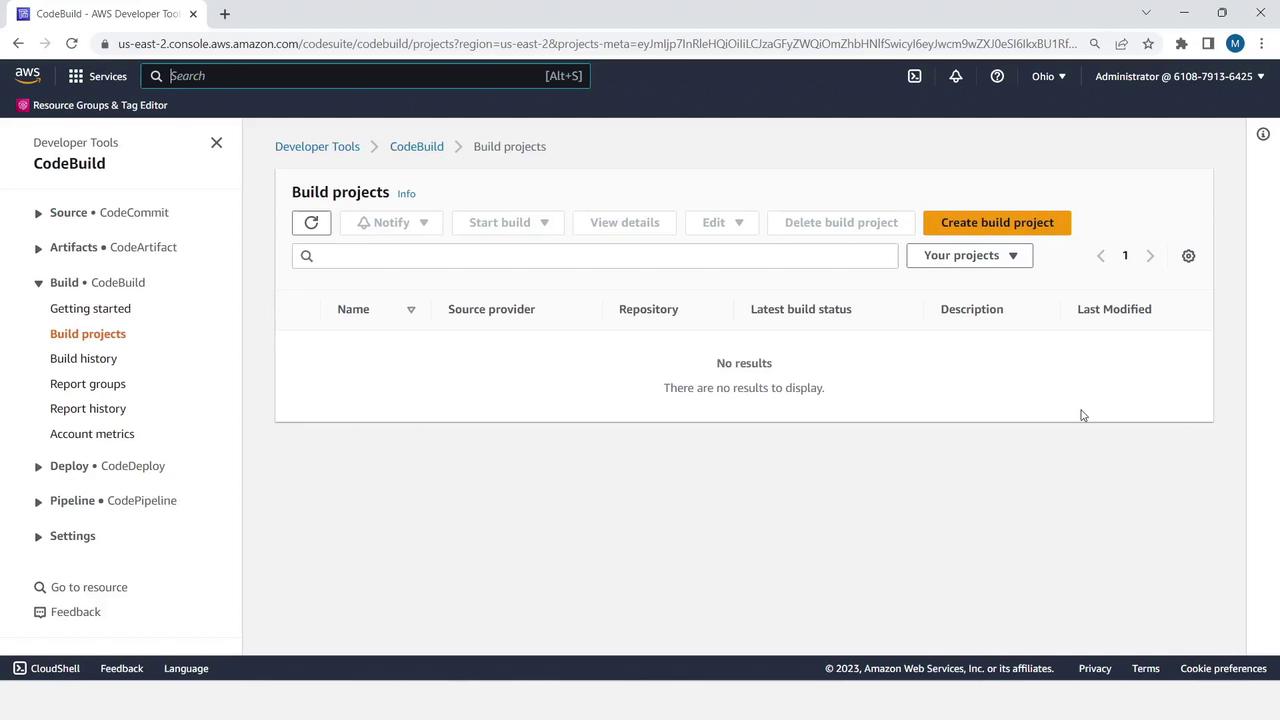The height and width of the screenshot is (720, 1280).
Task: Click the View details button
Action: click(x=624, y=223)
